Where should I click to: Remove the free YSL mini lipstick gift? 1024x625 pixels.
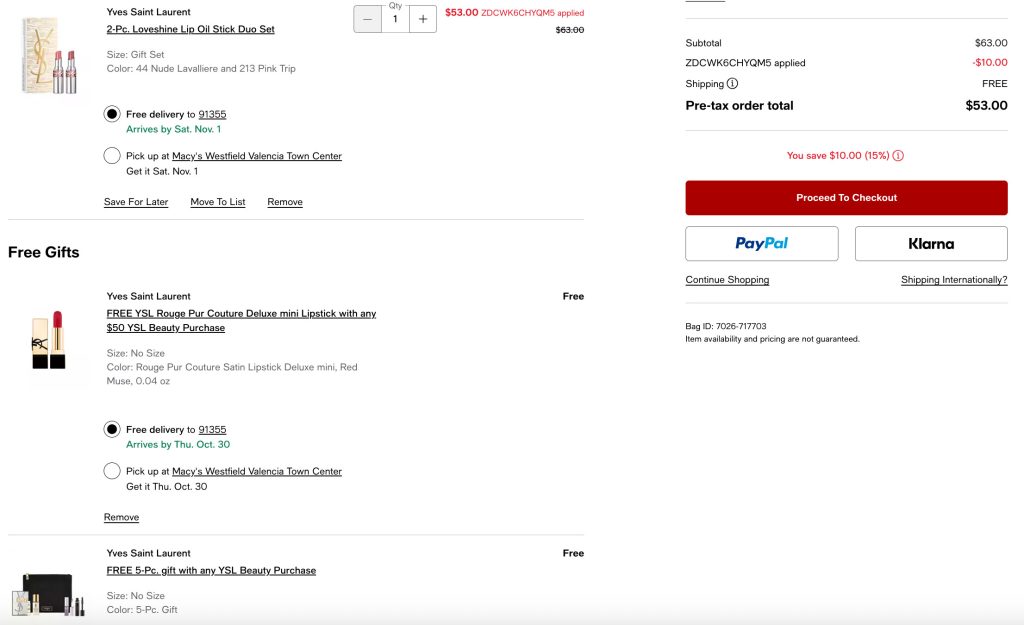121,517
